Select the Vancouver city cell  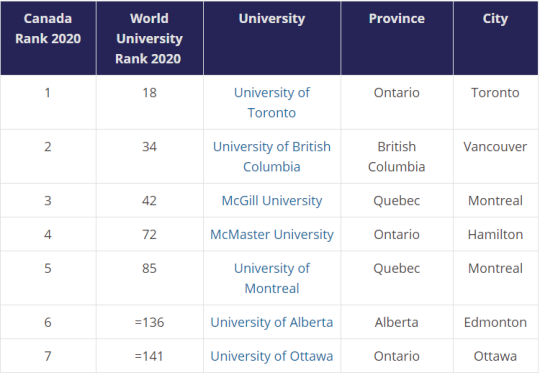[x=495, y=157]
